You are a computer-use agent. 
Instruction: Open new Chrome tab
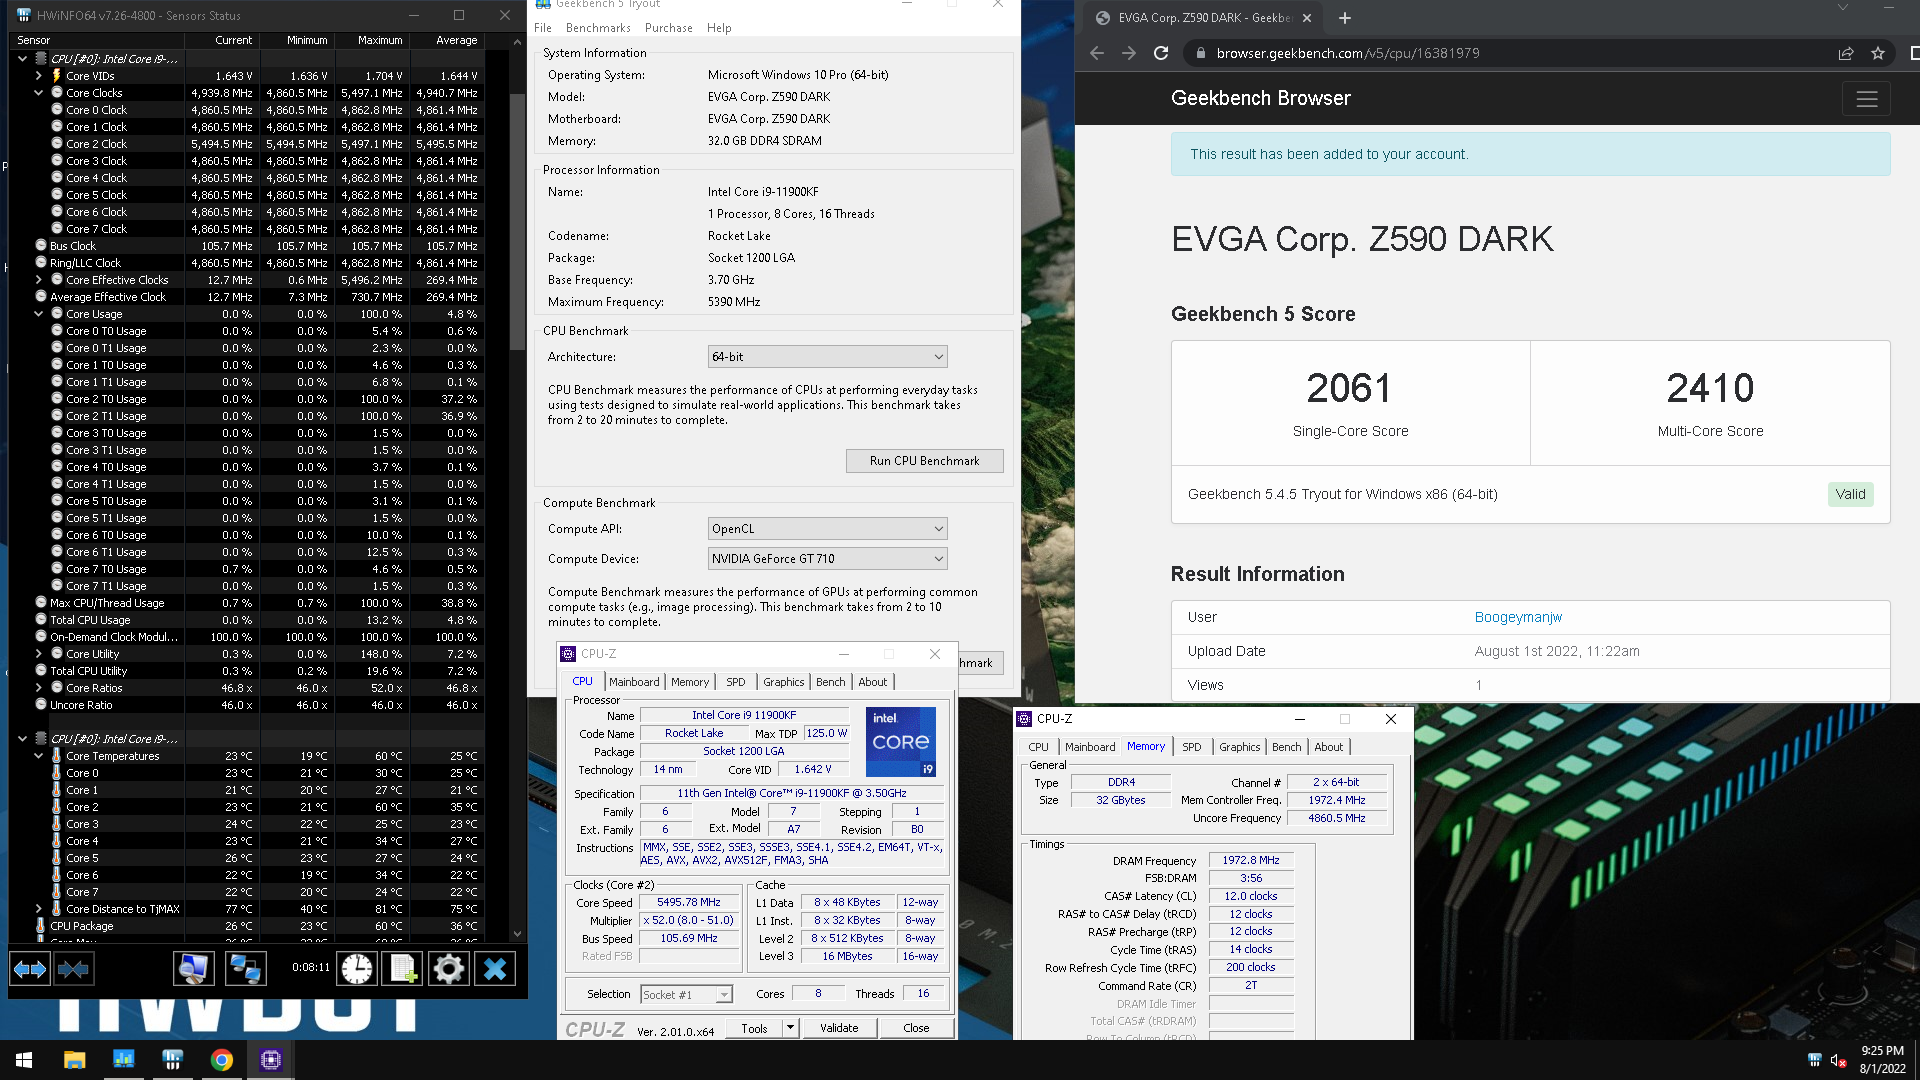pyautogui.click(x=1345, y=18)
